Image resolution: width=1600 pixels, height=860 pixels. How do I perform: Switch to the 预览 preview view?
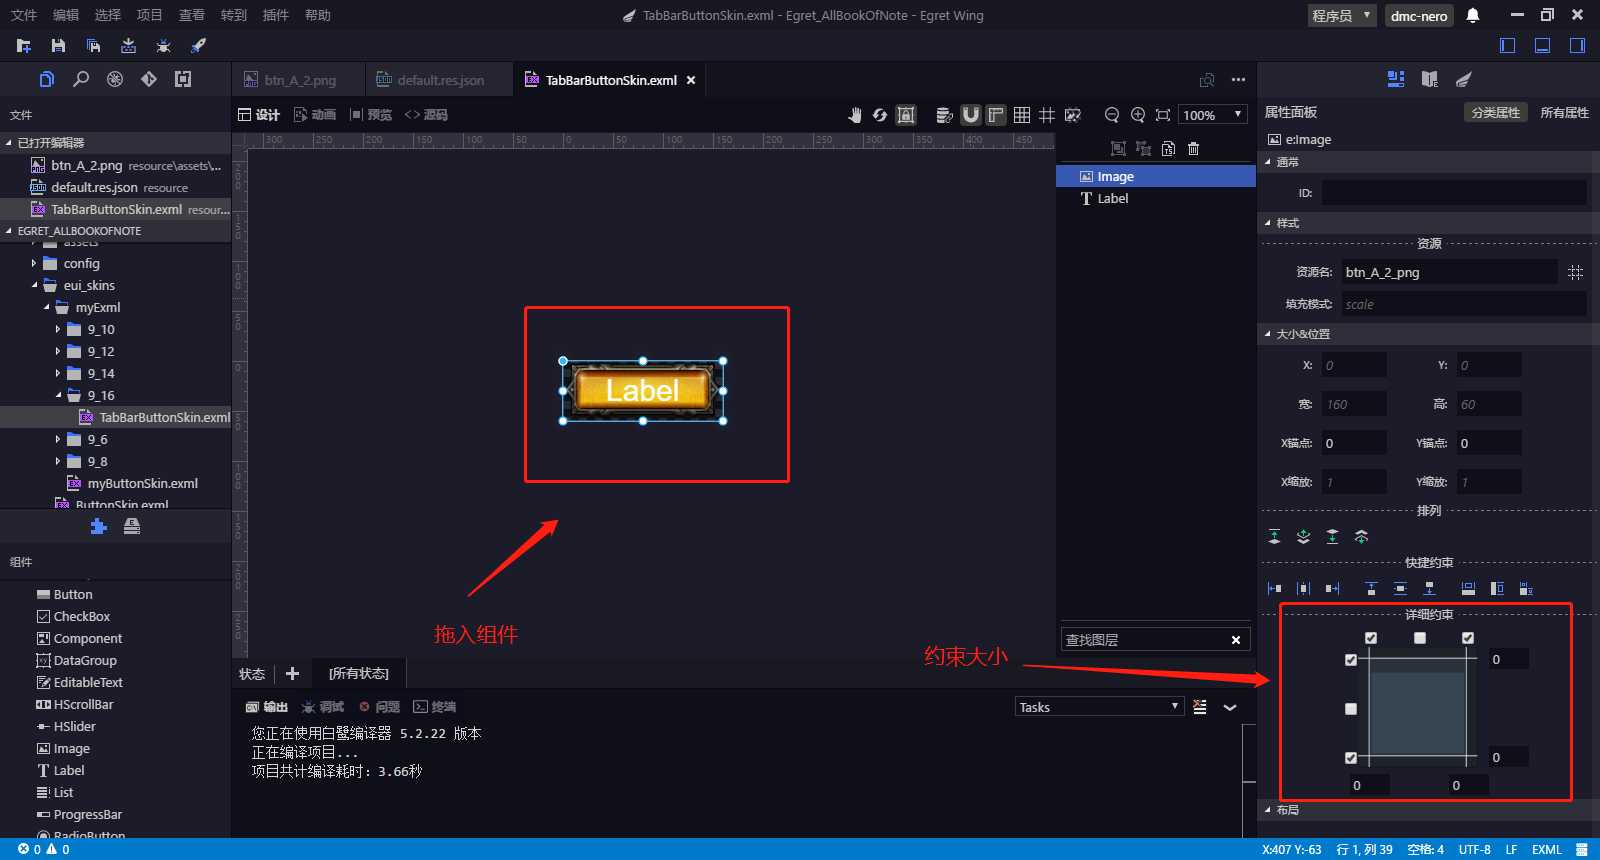tap(371, 115)
